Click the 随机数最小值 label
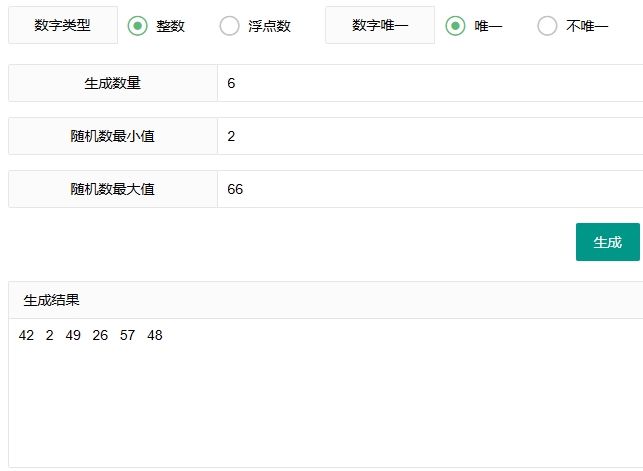This screenshot has width=643, height=471. point(113,136)
